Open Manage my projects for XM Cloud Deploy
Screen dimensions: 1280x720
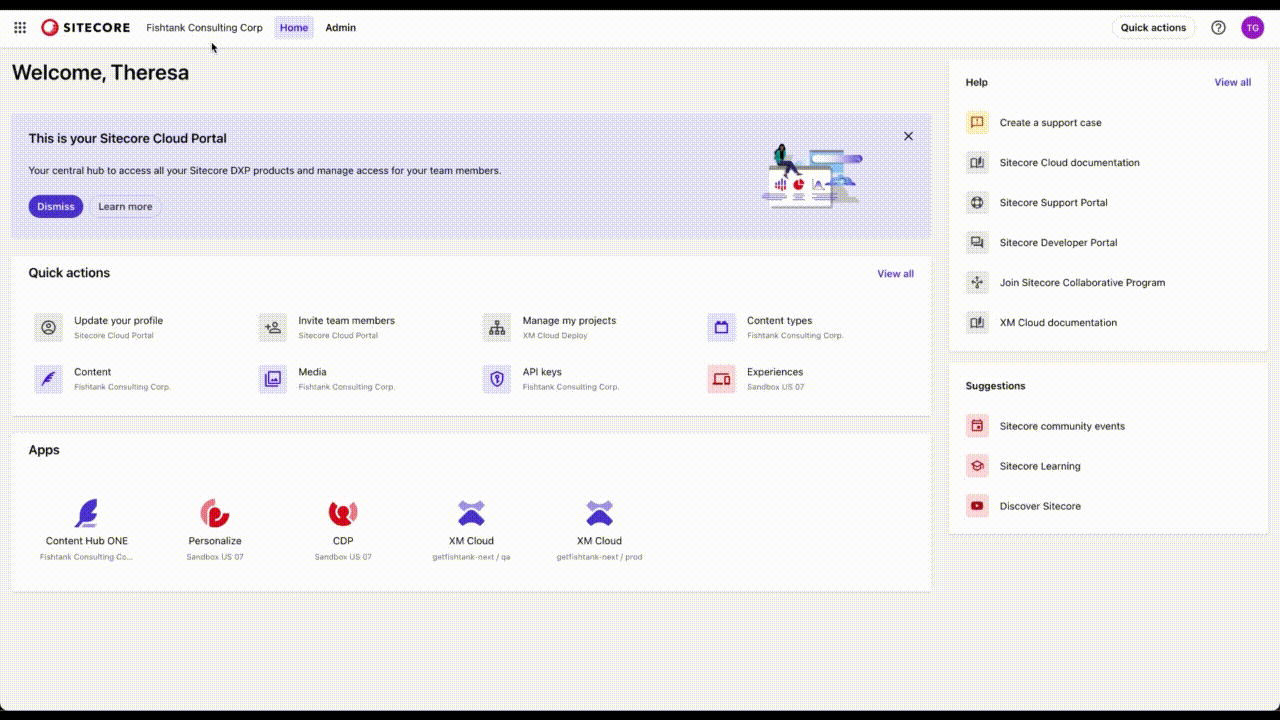click(x=496, y=327)
